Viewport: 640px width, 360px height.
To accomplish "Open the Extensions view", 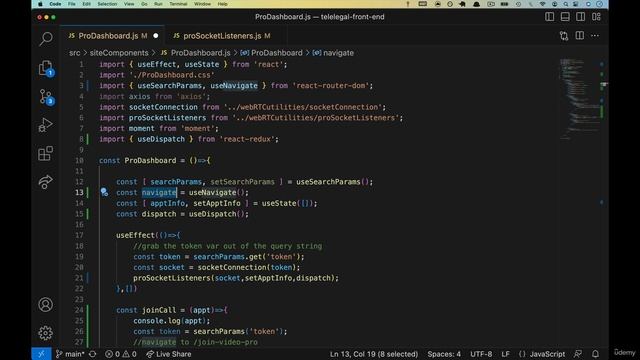I will coord(46,153).
